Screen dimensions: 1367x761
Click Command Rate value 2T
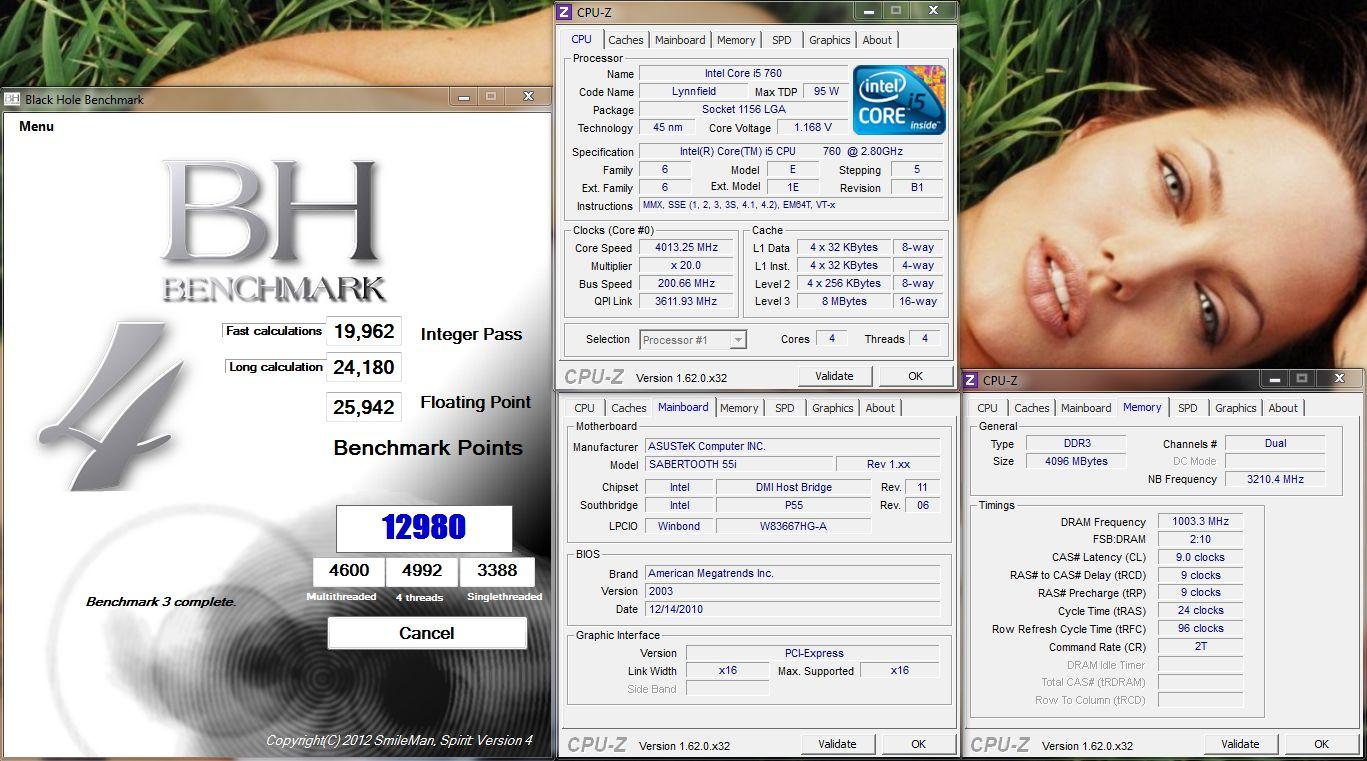pyautogui.click(x=1200, y=647)
